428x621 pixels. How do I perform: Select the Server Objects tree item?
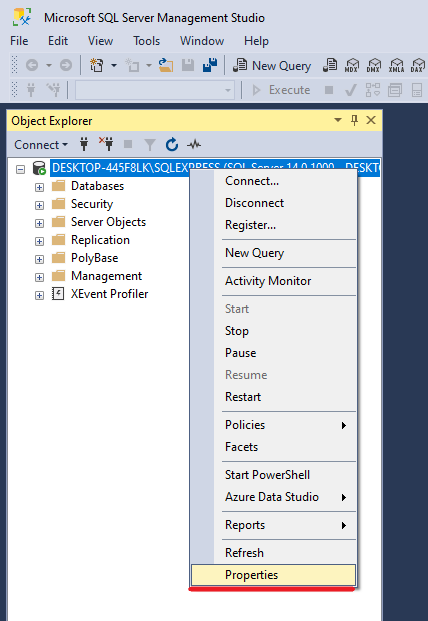[108, 222]
